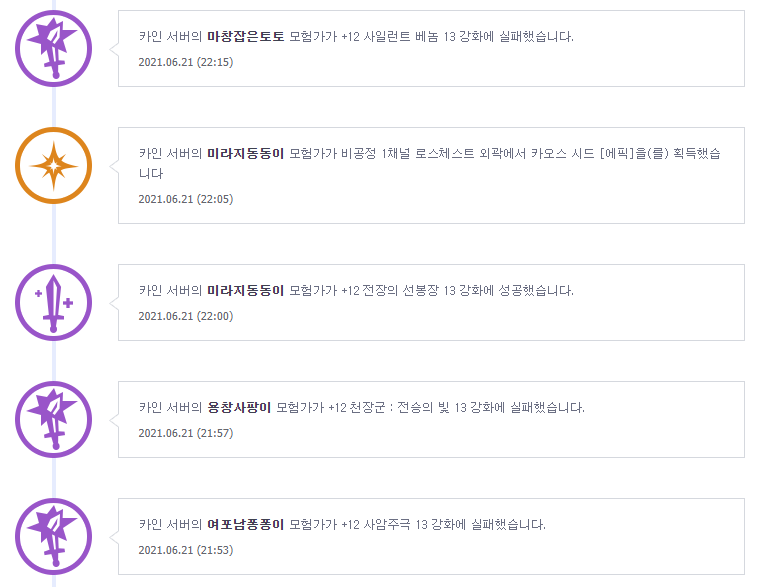
Task: Select the 카오스 시드 [에픽] acquisition card
Action: [431, 175]
